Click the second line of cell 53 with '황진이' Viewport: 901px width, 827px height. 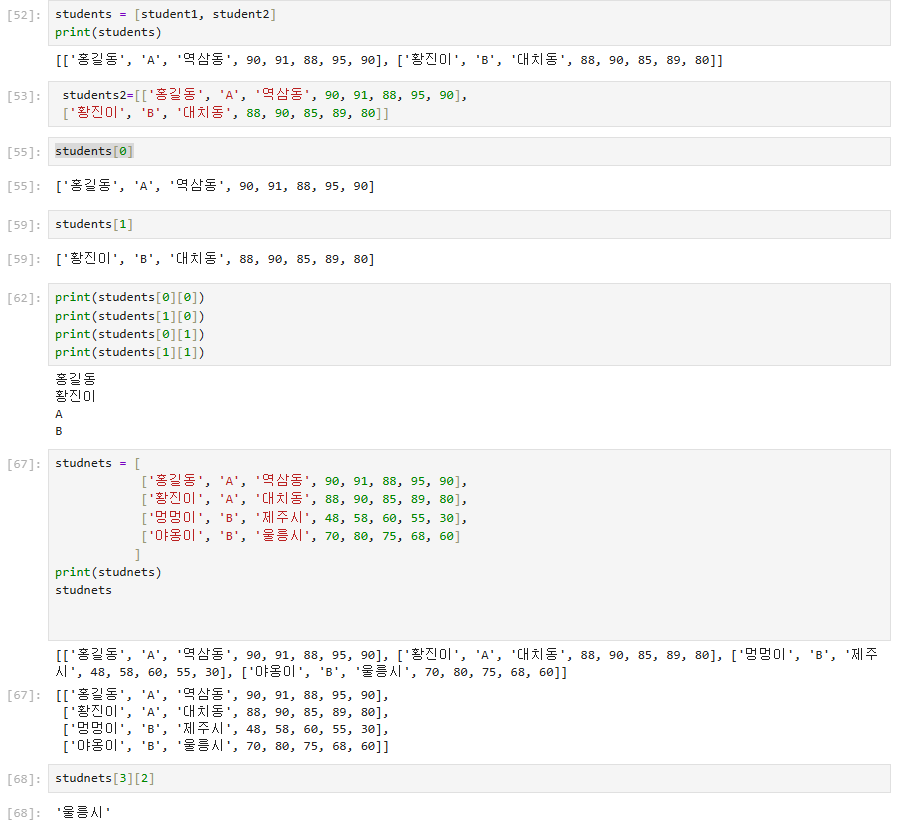(225, 113)
